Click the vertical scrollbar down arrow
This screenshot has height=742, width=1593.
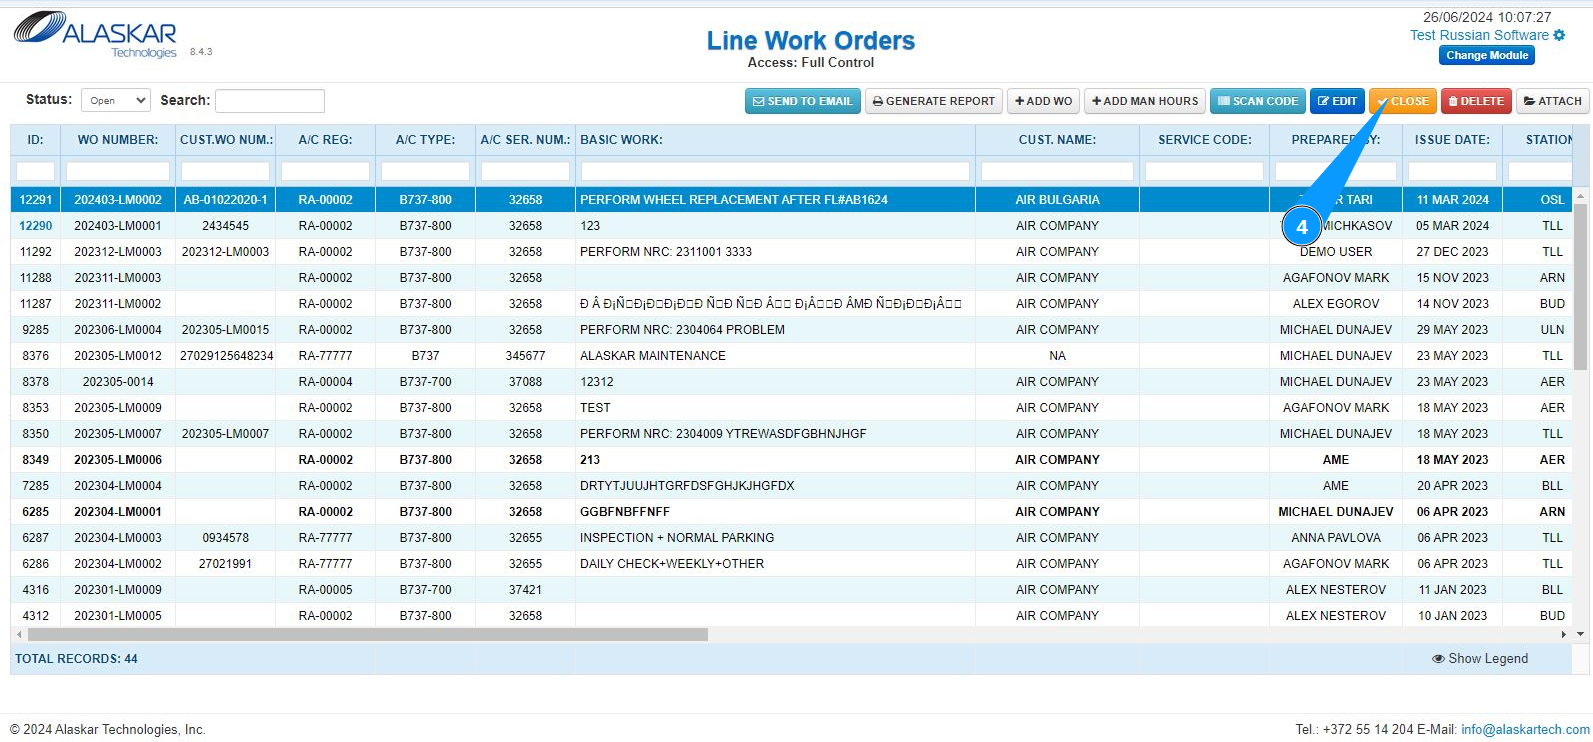tap(1581, 634)
